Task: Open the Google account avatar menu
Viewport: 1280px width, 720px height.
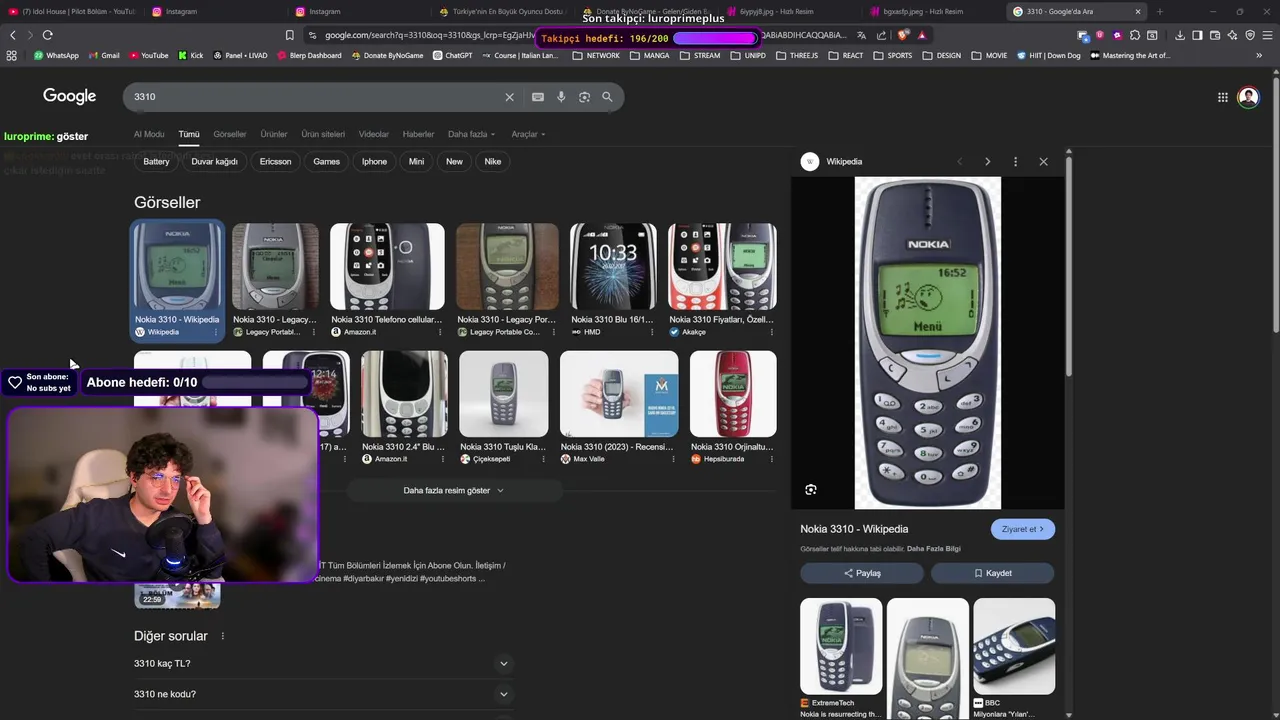Action: [x=1248, y=97]
